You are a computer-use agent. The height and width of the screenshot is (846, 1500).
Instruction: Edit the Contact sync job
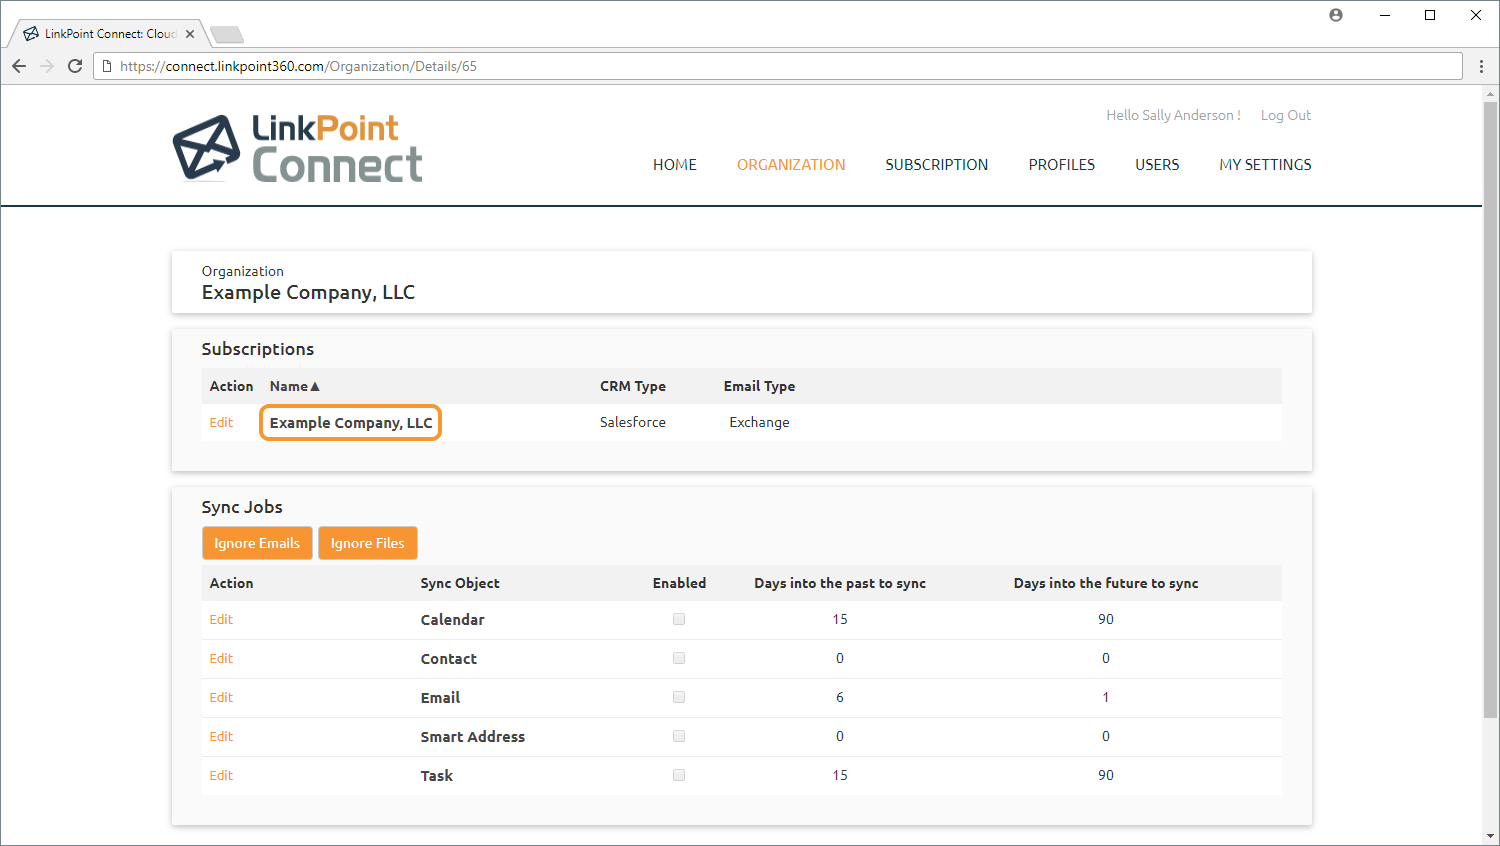point(221,658)
